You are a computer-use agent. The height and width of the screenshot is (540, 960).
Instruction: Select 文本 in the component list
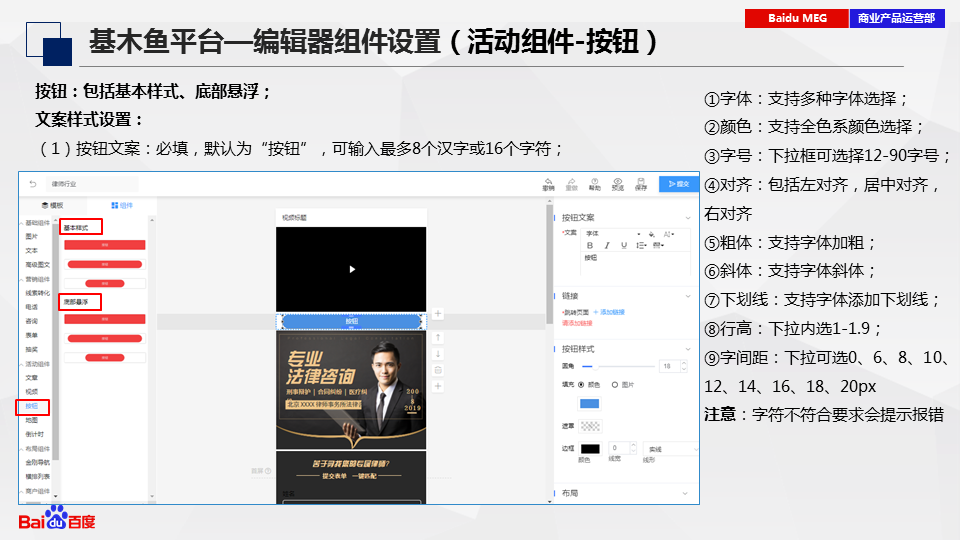(x=32, y=250)
